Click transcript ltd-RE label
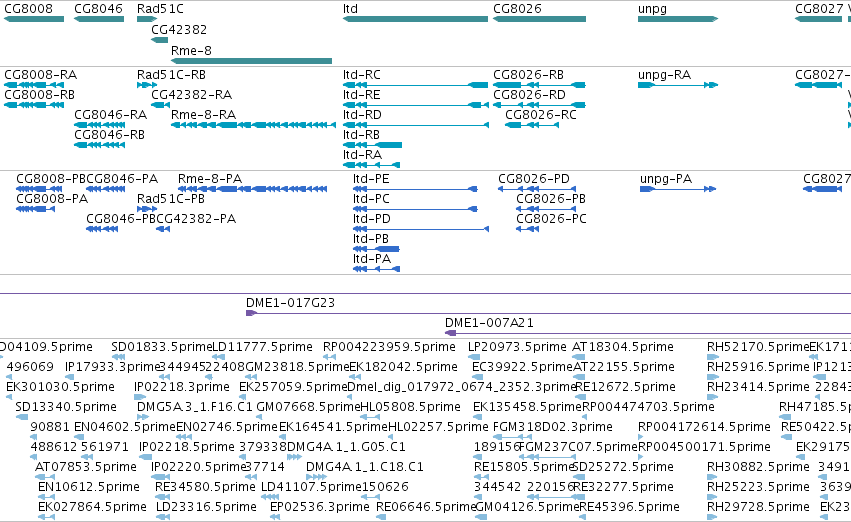 [361, 94]
